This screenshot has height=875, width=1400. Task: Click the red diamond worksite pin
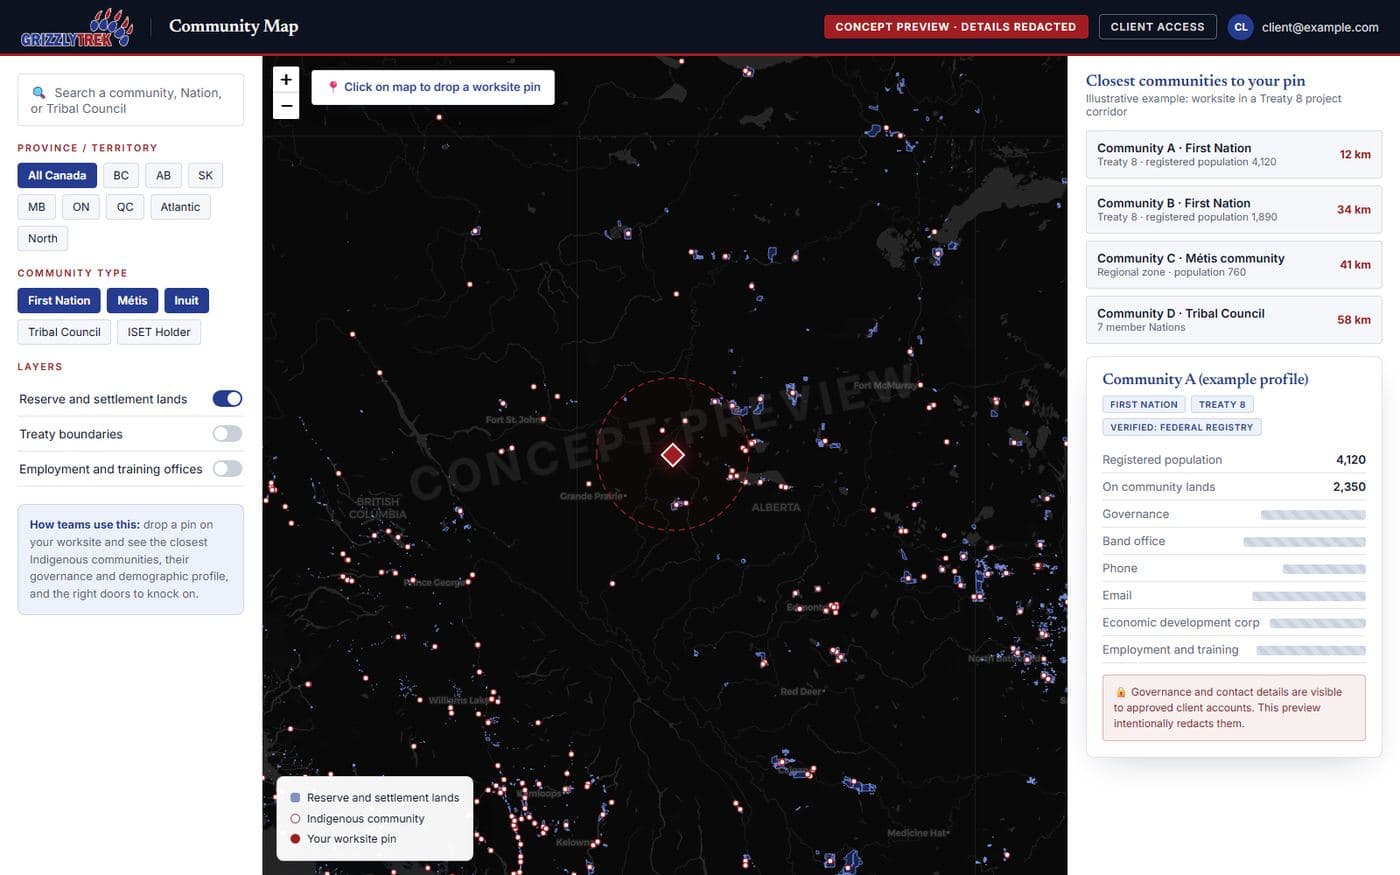[673, 455]
